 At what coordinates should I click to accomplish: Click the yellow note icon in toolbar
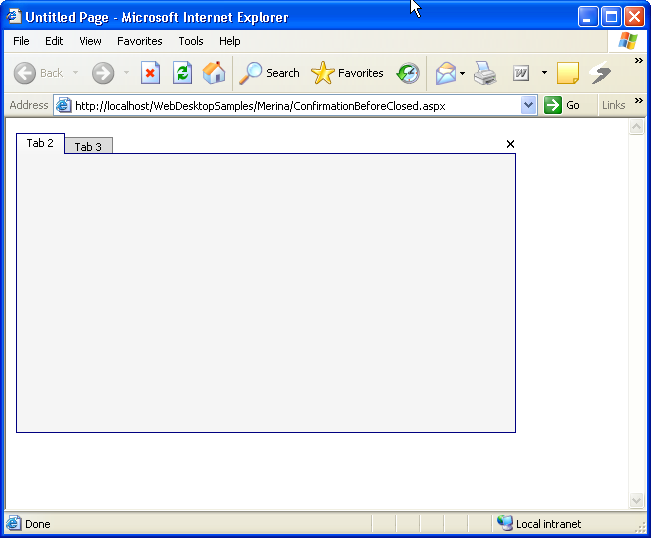click(x=568, y=73)
